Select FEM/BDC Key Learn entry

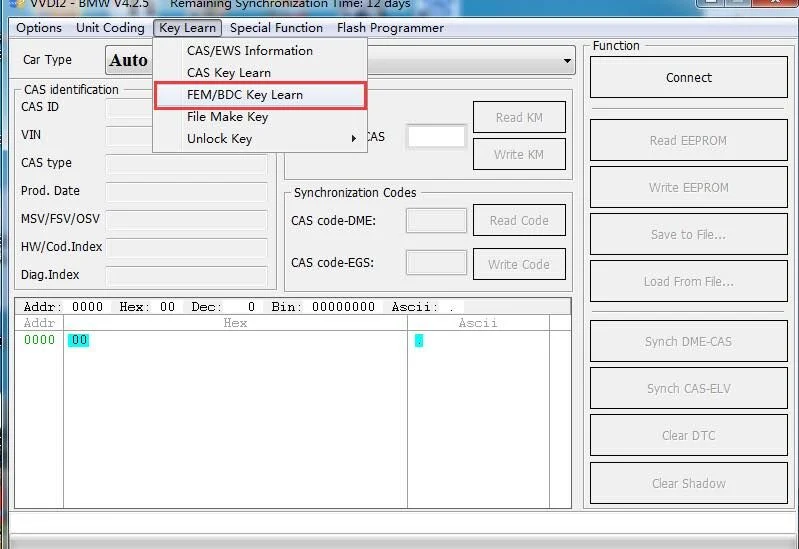pyautogui.click(x=260, y=95)
